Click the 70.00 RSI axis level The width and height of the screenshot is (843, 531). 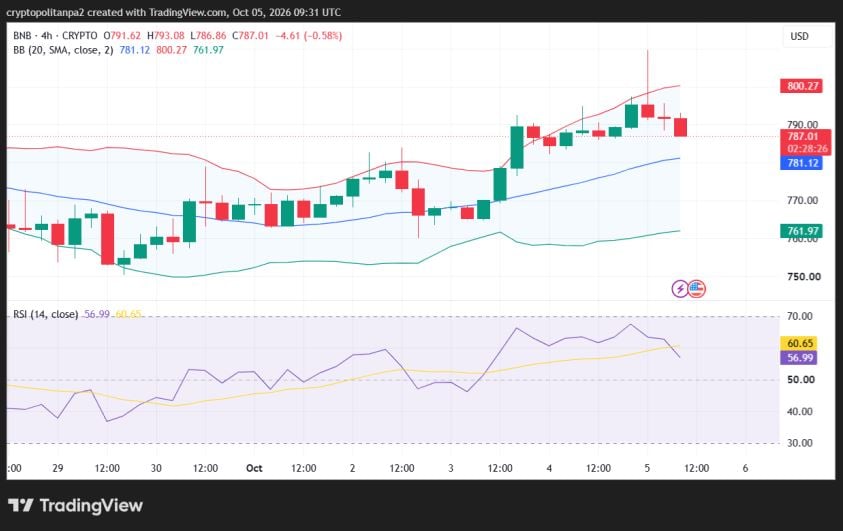coord(799,316)
